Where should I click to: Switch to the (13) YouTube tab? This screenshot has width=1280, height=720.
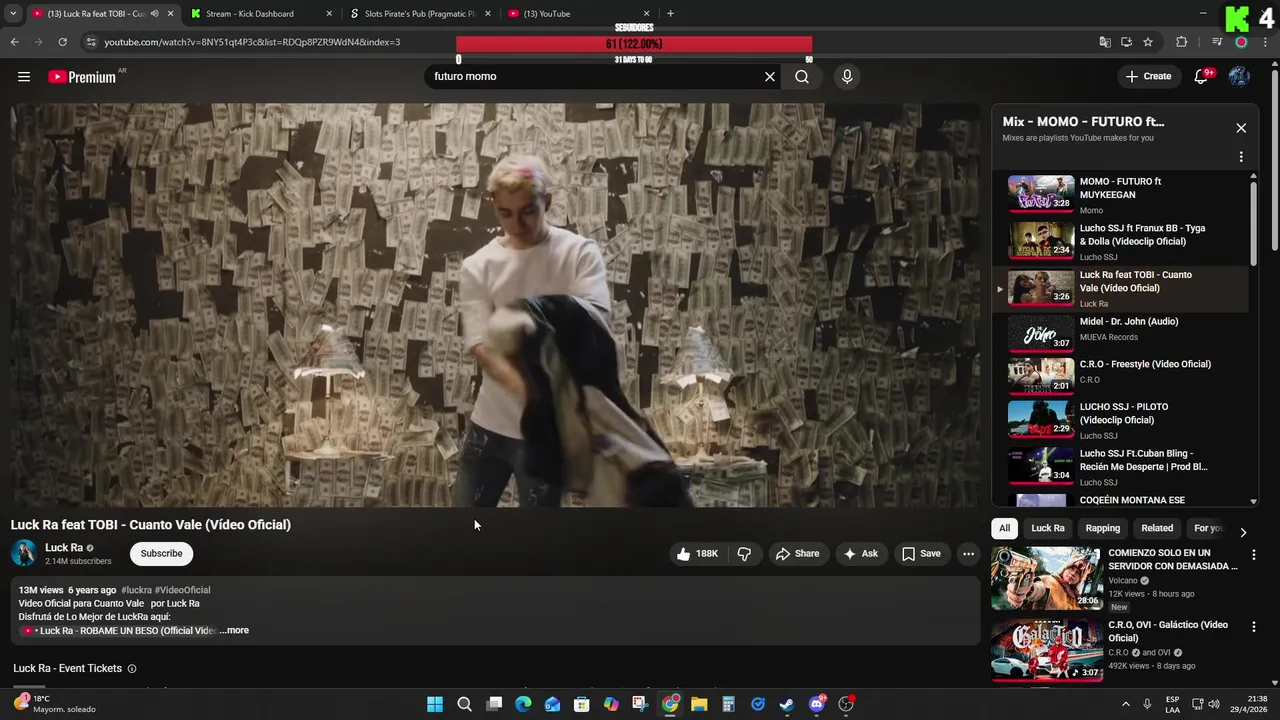(x=578, y=14)
